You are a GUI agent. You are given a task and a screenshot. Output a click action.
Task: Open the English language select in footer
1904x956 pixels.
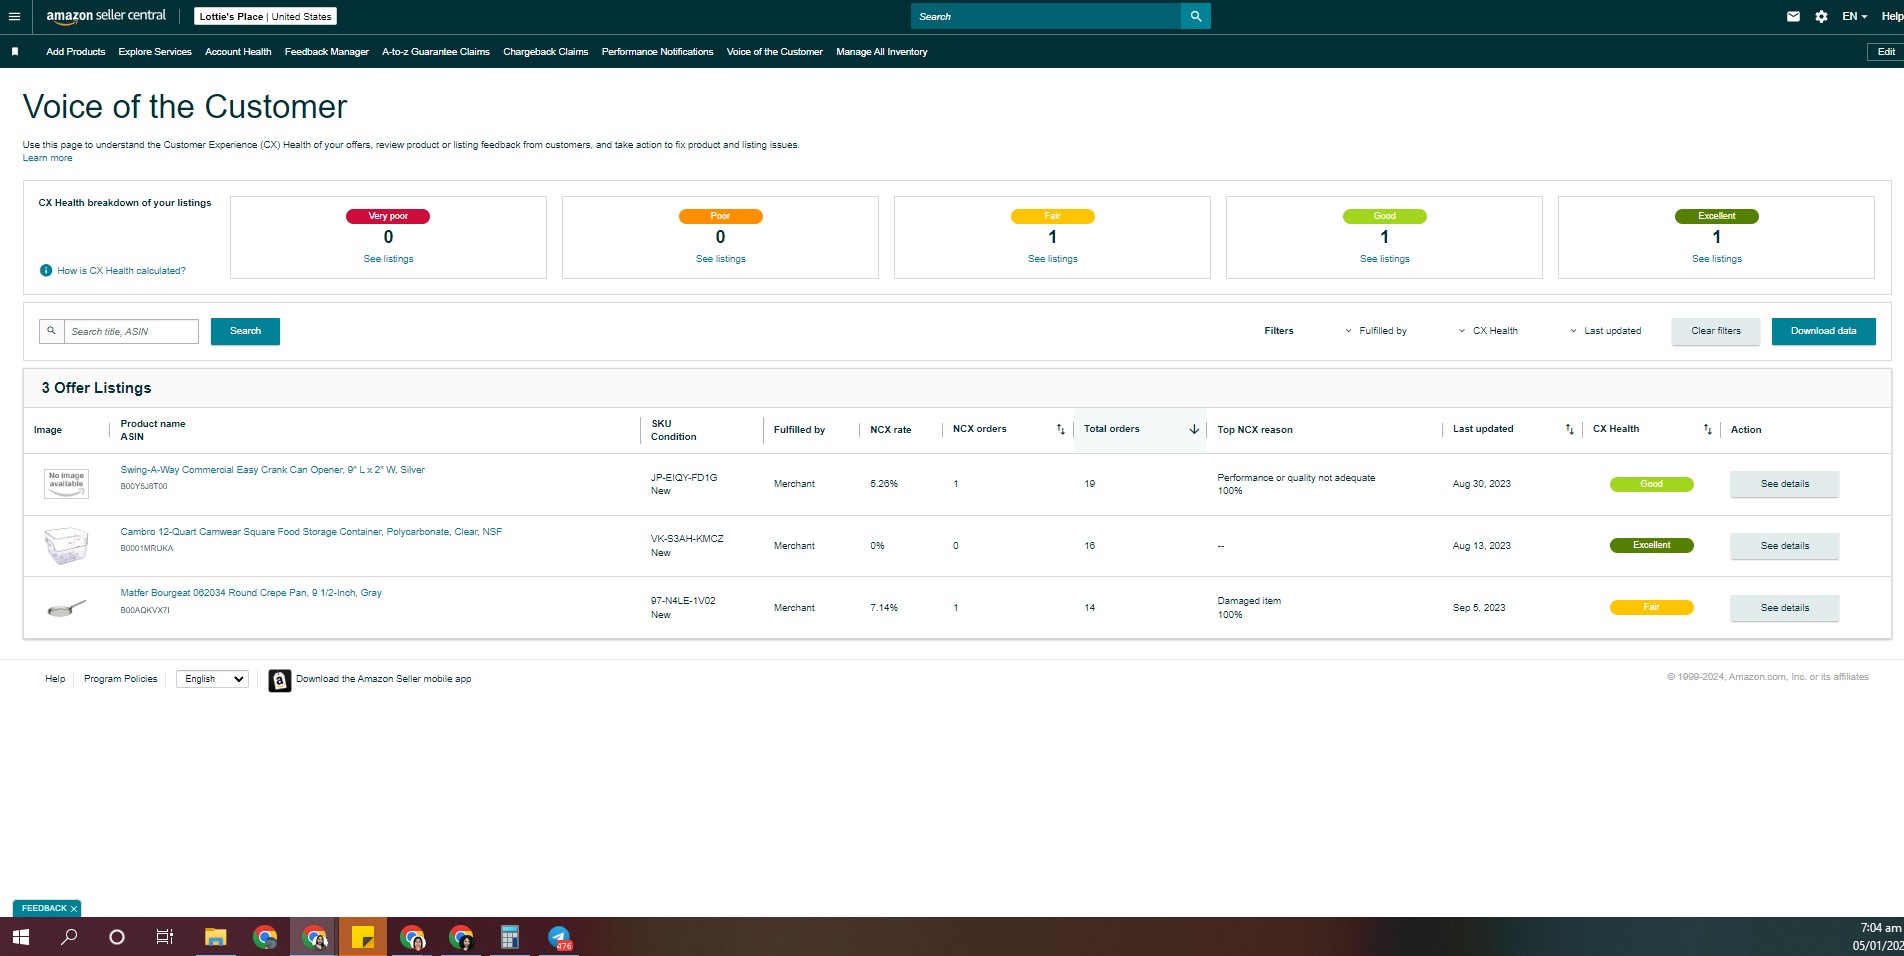[212, 679]
